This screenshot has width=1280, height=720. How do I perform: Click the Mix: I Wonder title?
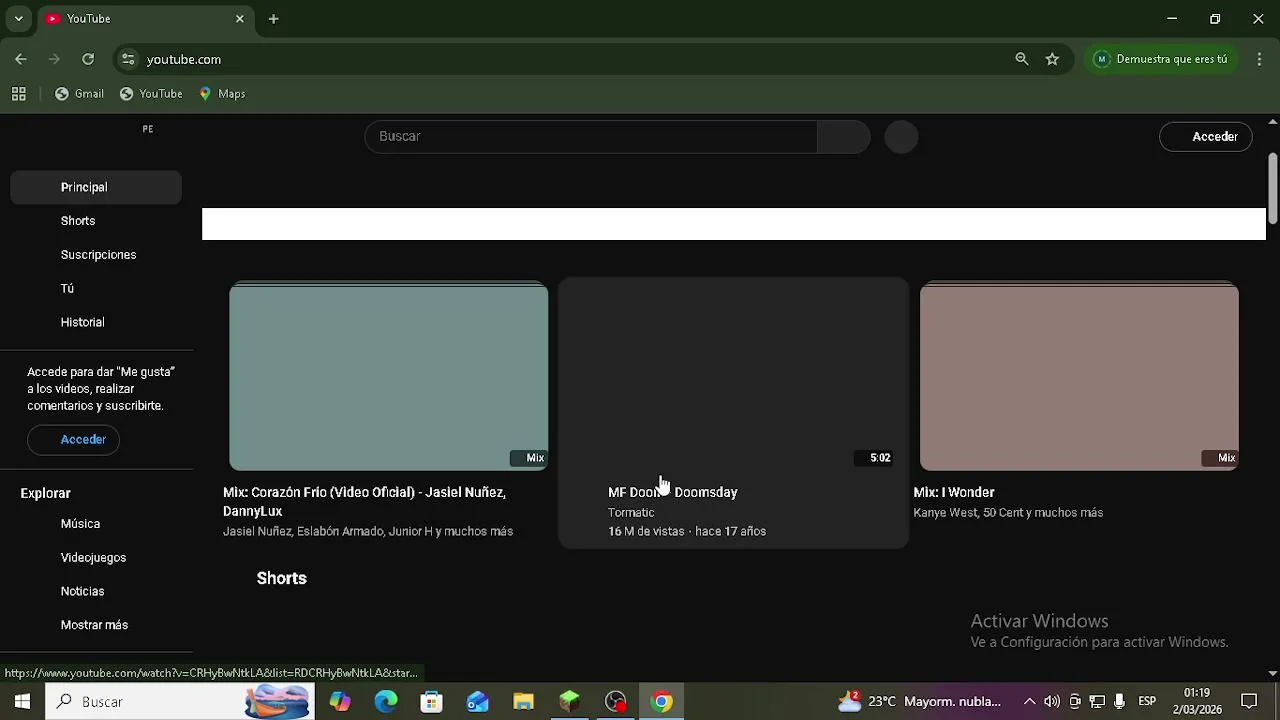click(954, 492)
